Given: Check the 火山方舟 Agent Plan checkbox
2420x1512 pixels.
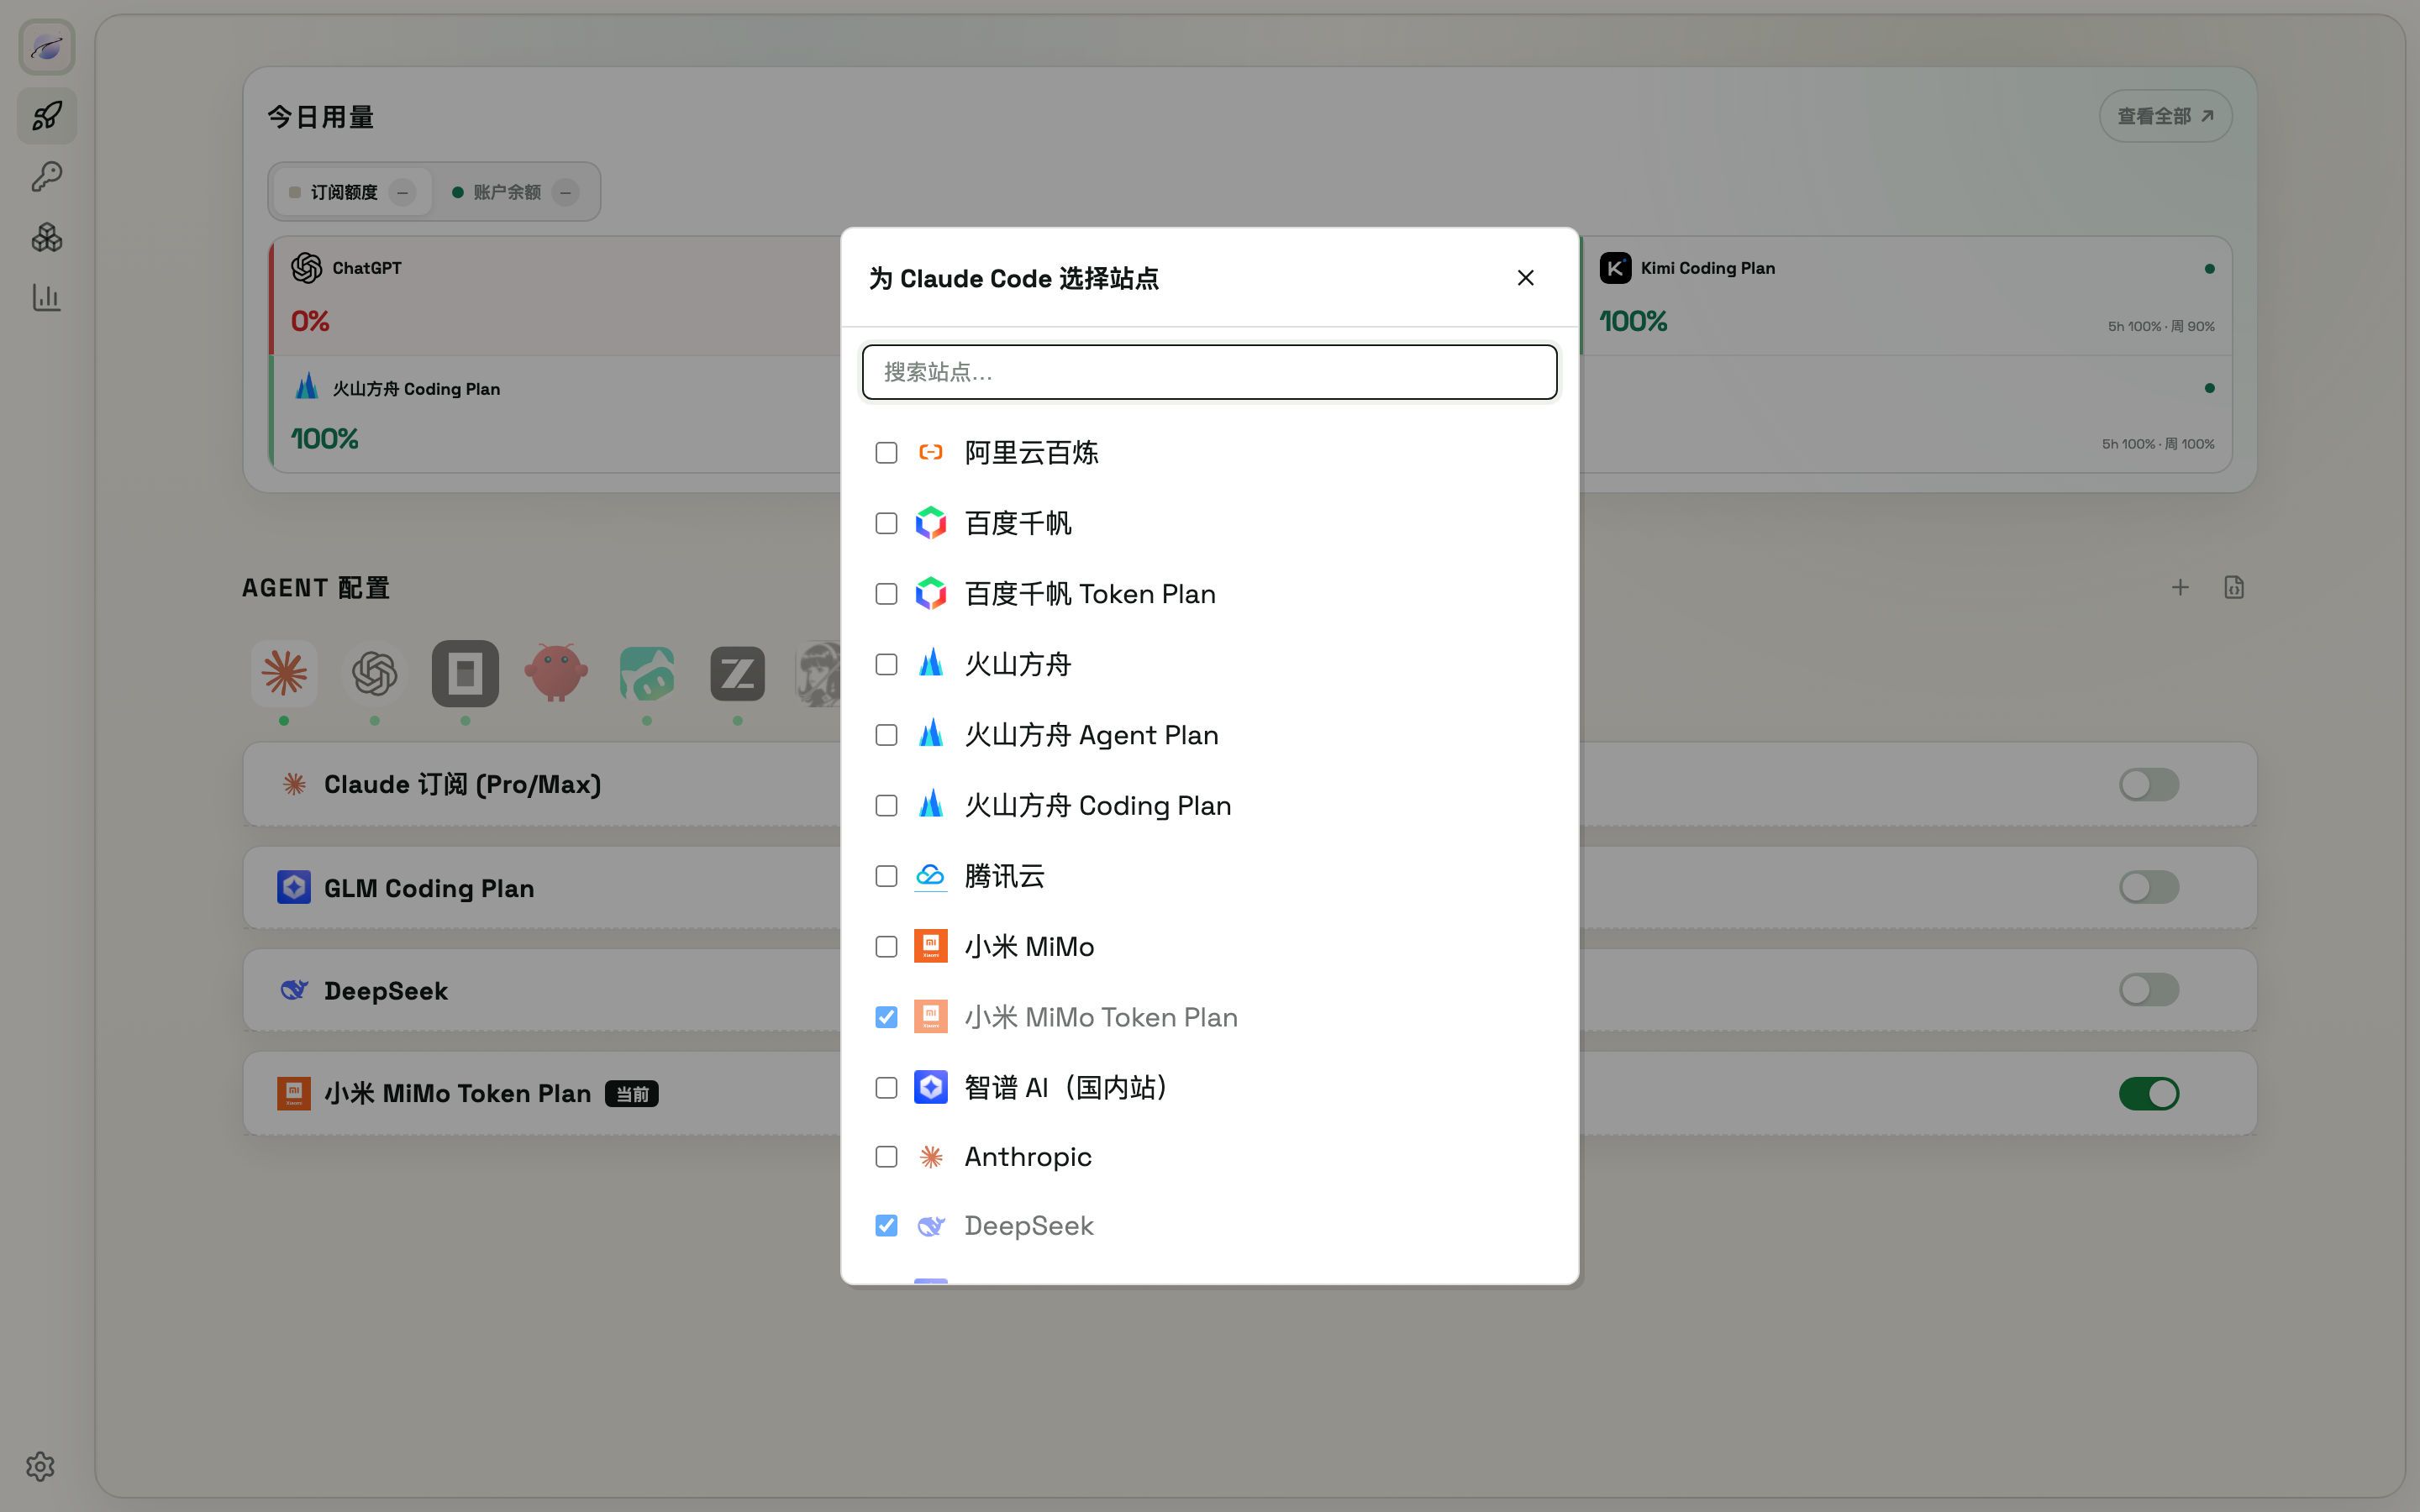Looking at the screenshot, I should pos(886,735).
